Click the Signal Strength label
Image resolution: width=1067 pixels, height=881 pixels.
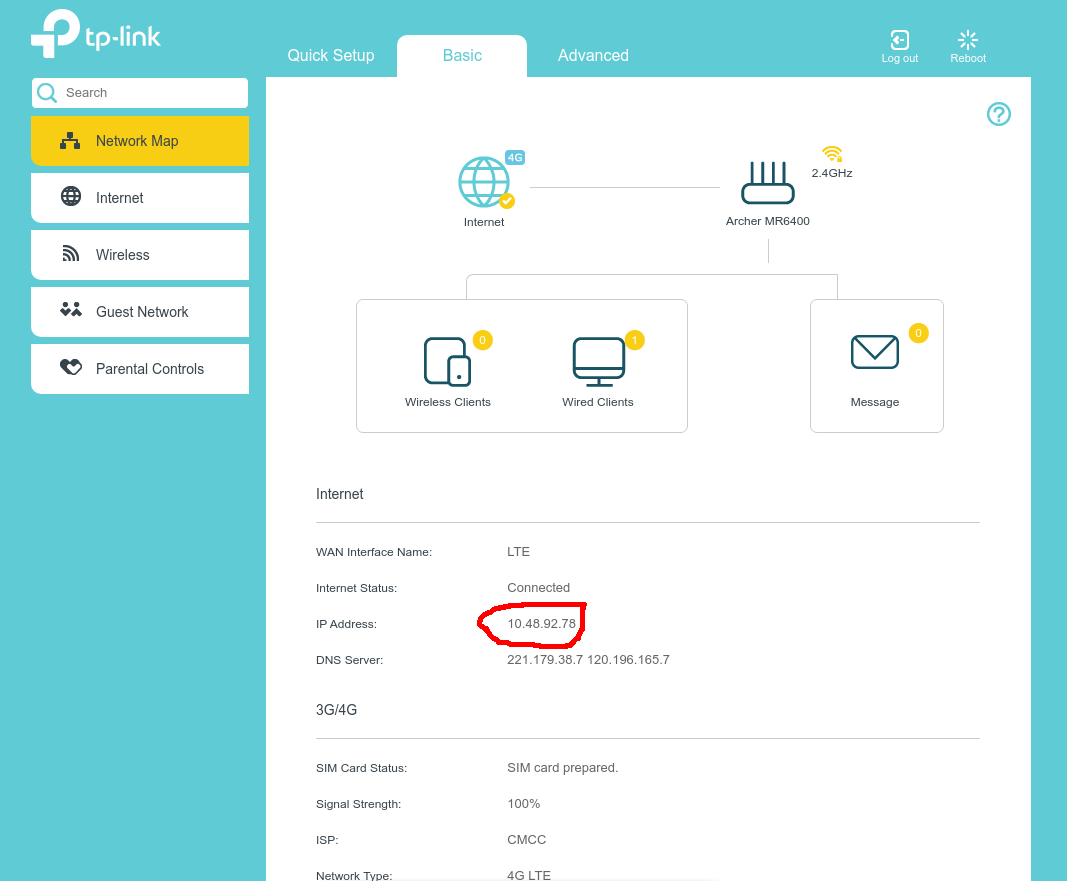coord(358,804)
